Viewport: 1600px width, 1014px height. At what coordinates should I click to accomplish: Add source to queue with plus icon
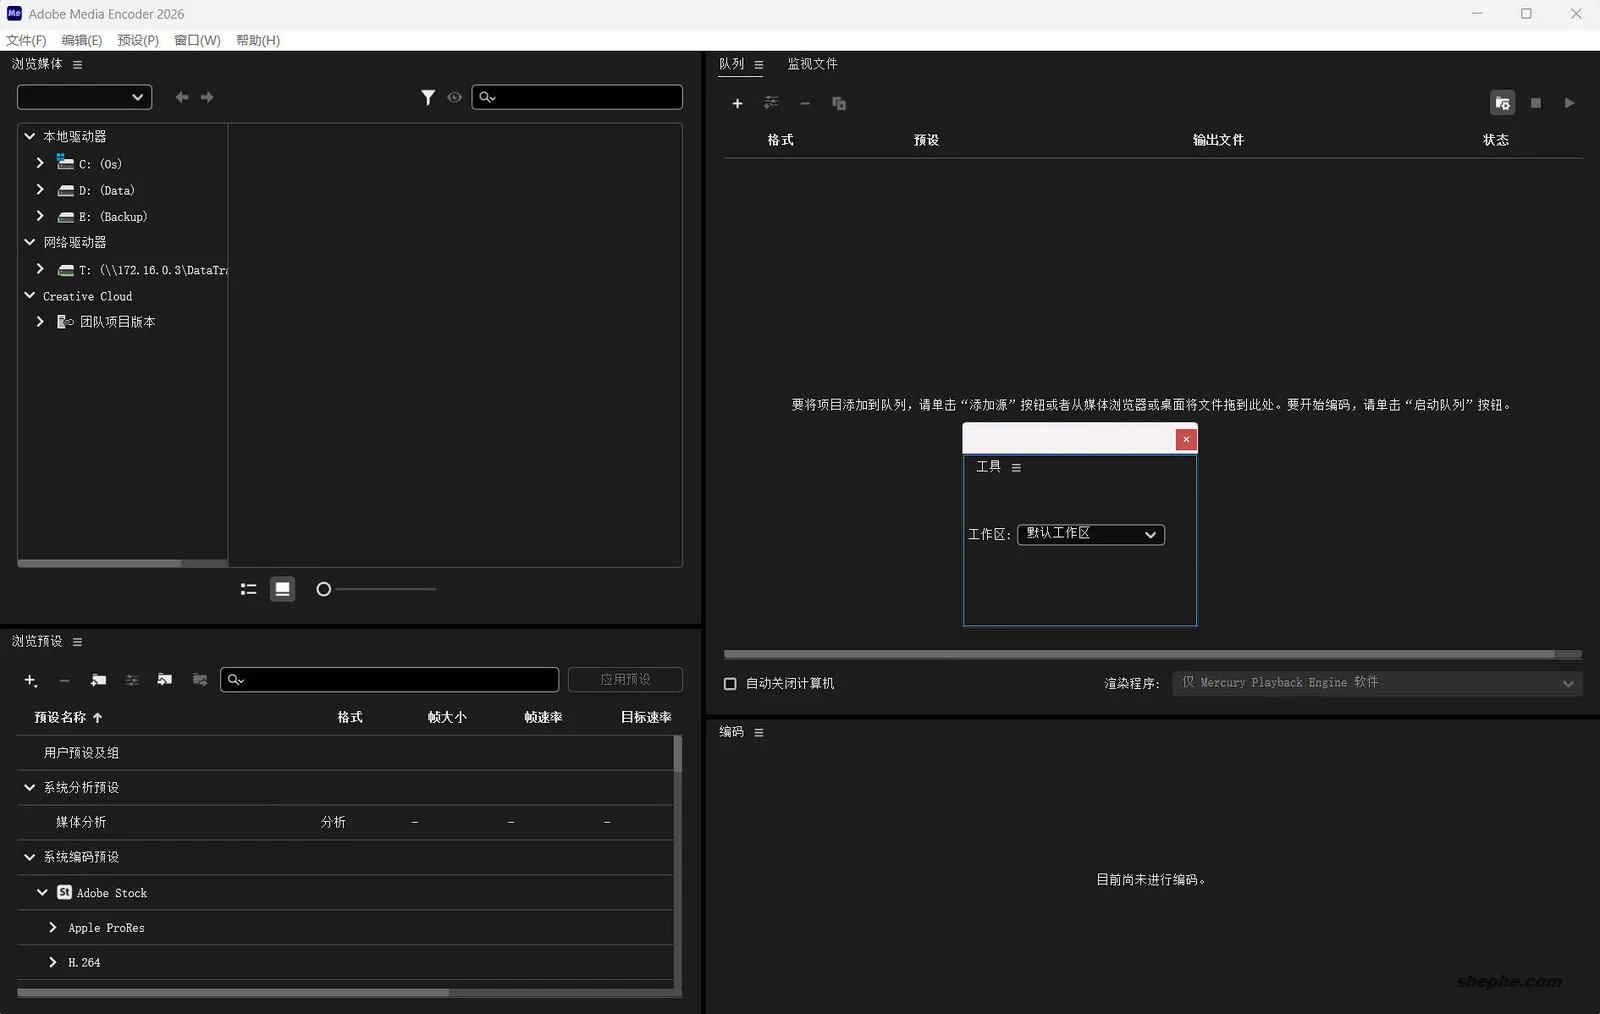coord(738,103)
